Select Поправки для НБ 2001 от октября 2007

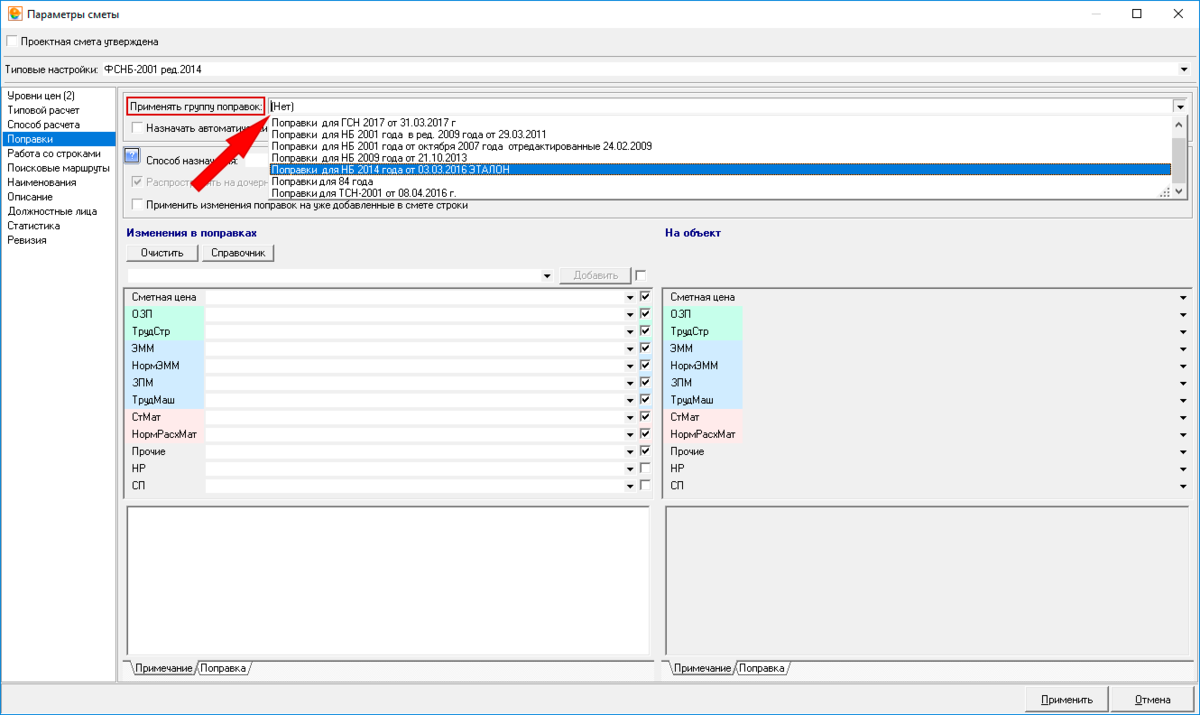(720, 146)
